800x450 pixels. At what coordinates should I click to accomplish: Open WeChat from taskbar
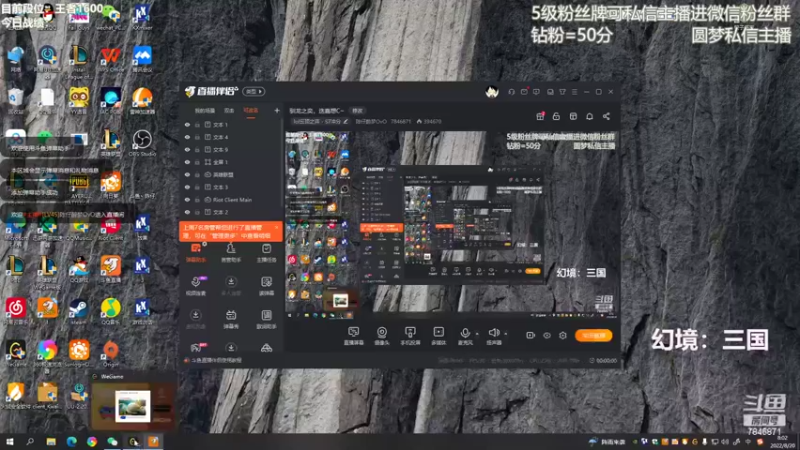coord(112,441)
